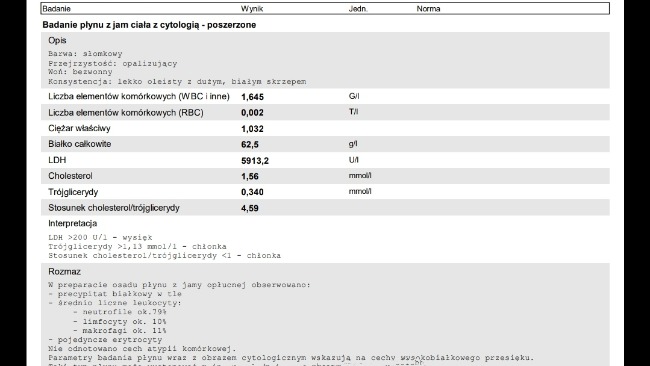Screen dimensions: 650x366
Task: Click the RBC value 0,002
Action: pyautogui.click(x=252, y=113)
